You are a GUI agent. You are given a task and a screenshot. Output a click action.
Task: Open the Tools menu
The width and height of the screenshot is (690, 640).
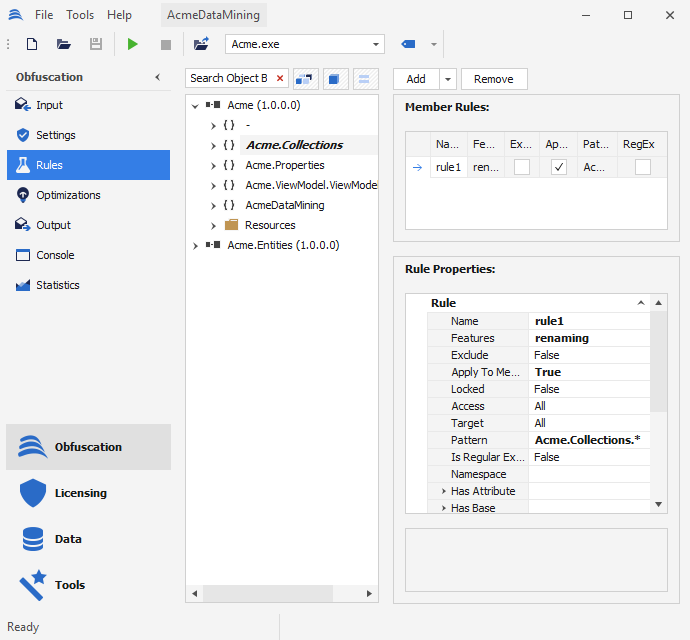pos(80,15)
